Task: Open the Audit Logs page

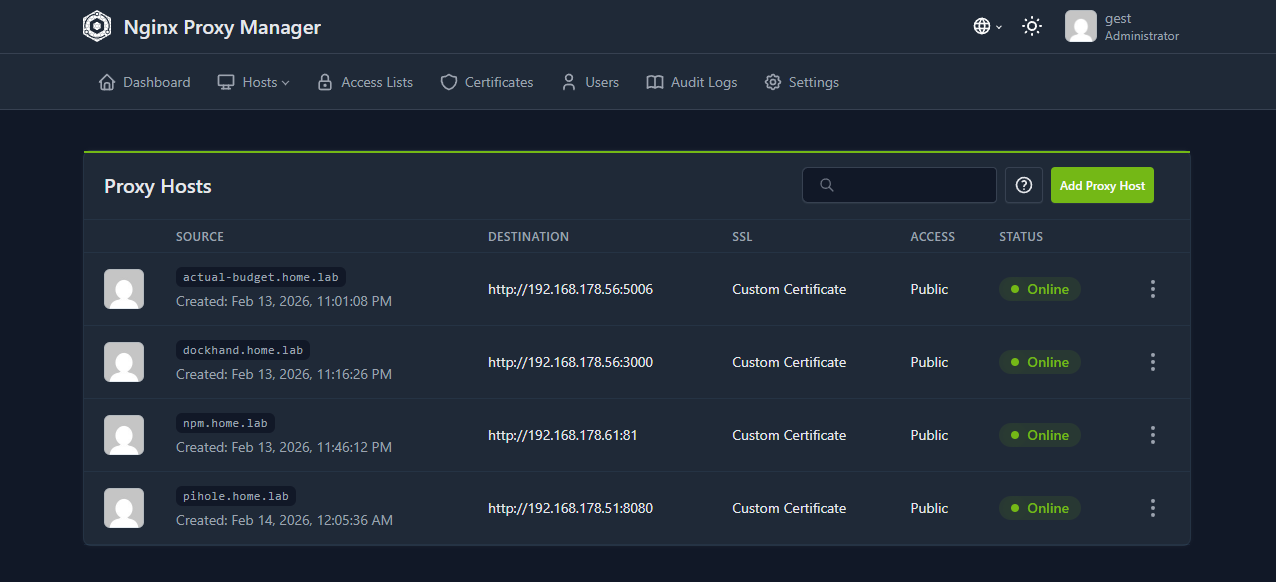Action: 692,82
